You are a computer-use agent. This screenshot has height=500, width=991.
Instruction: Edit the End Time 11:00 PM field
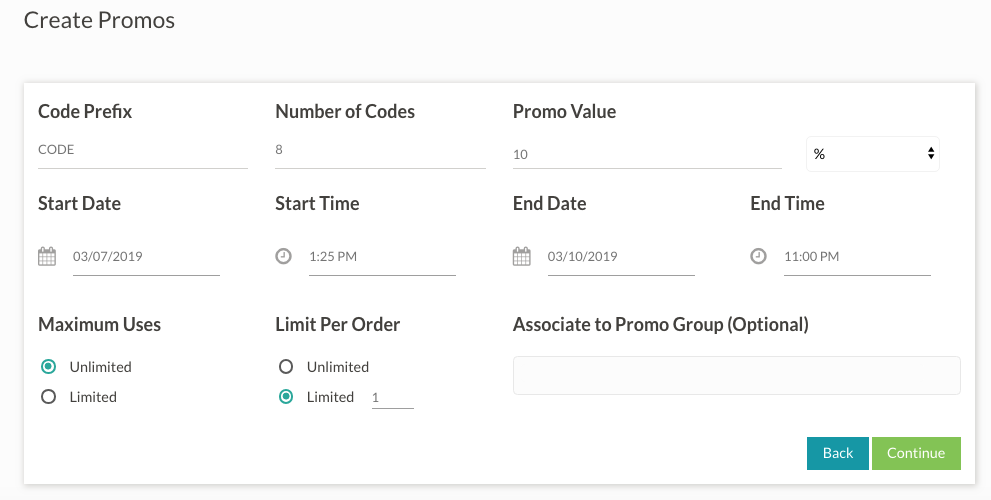click(857, 257)
